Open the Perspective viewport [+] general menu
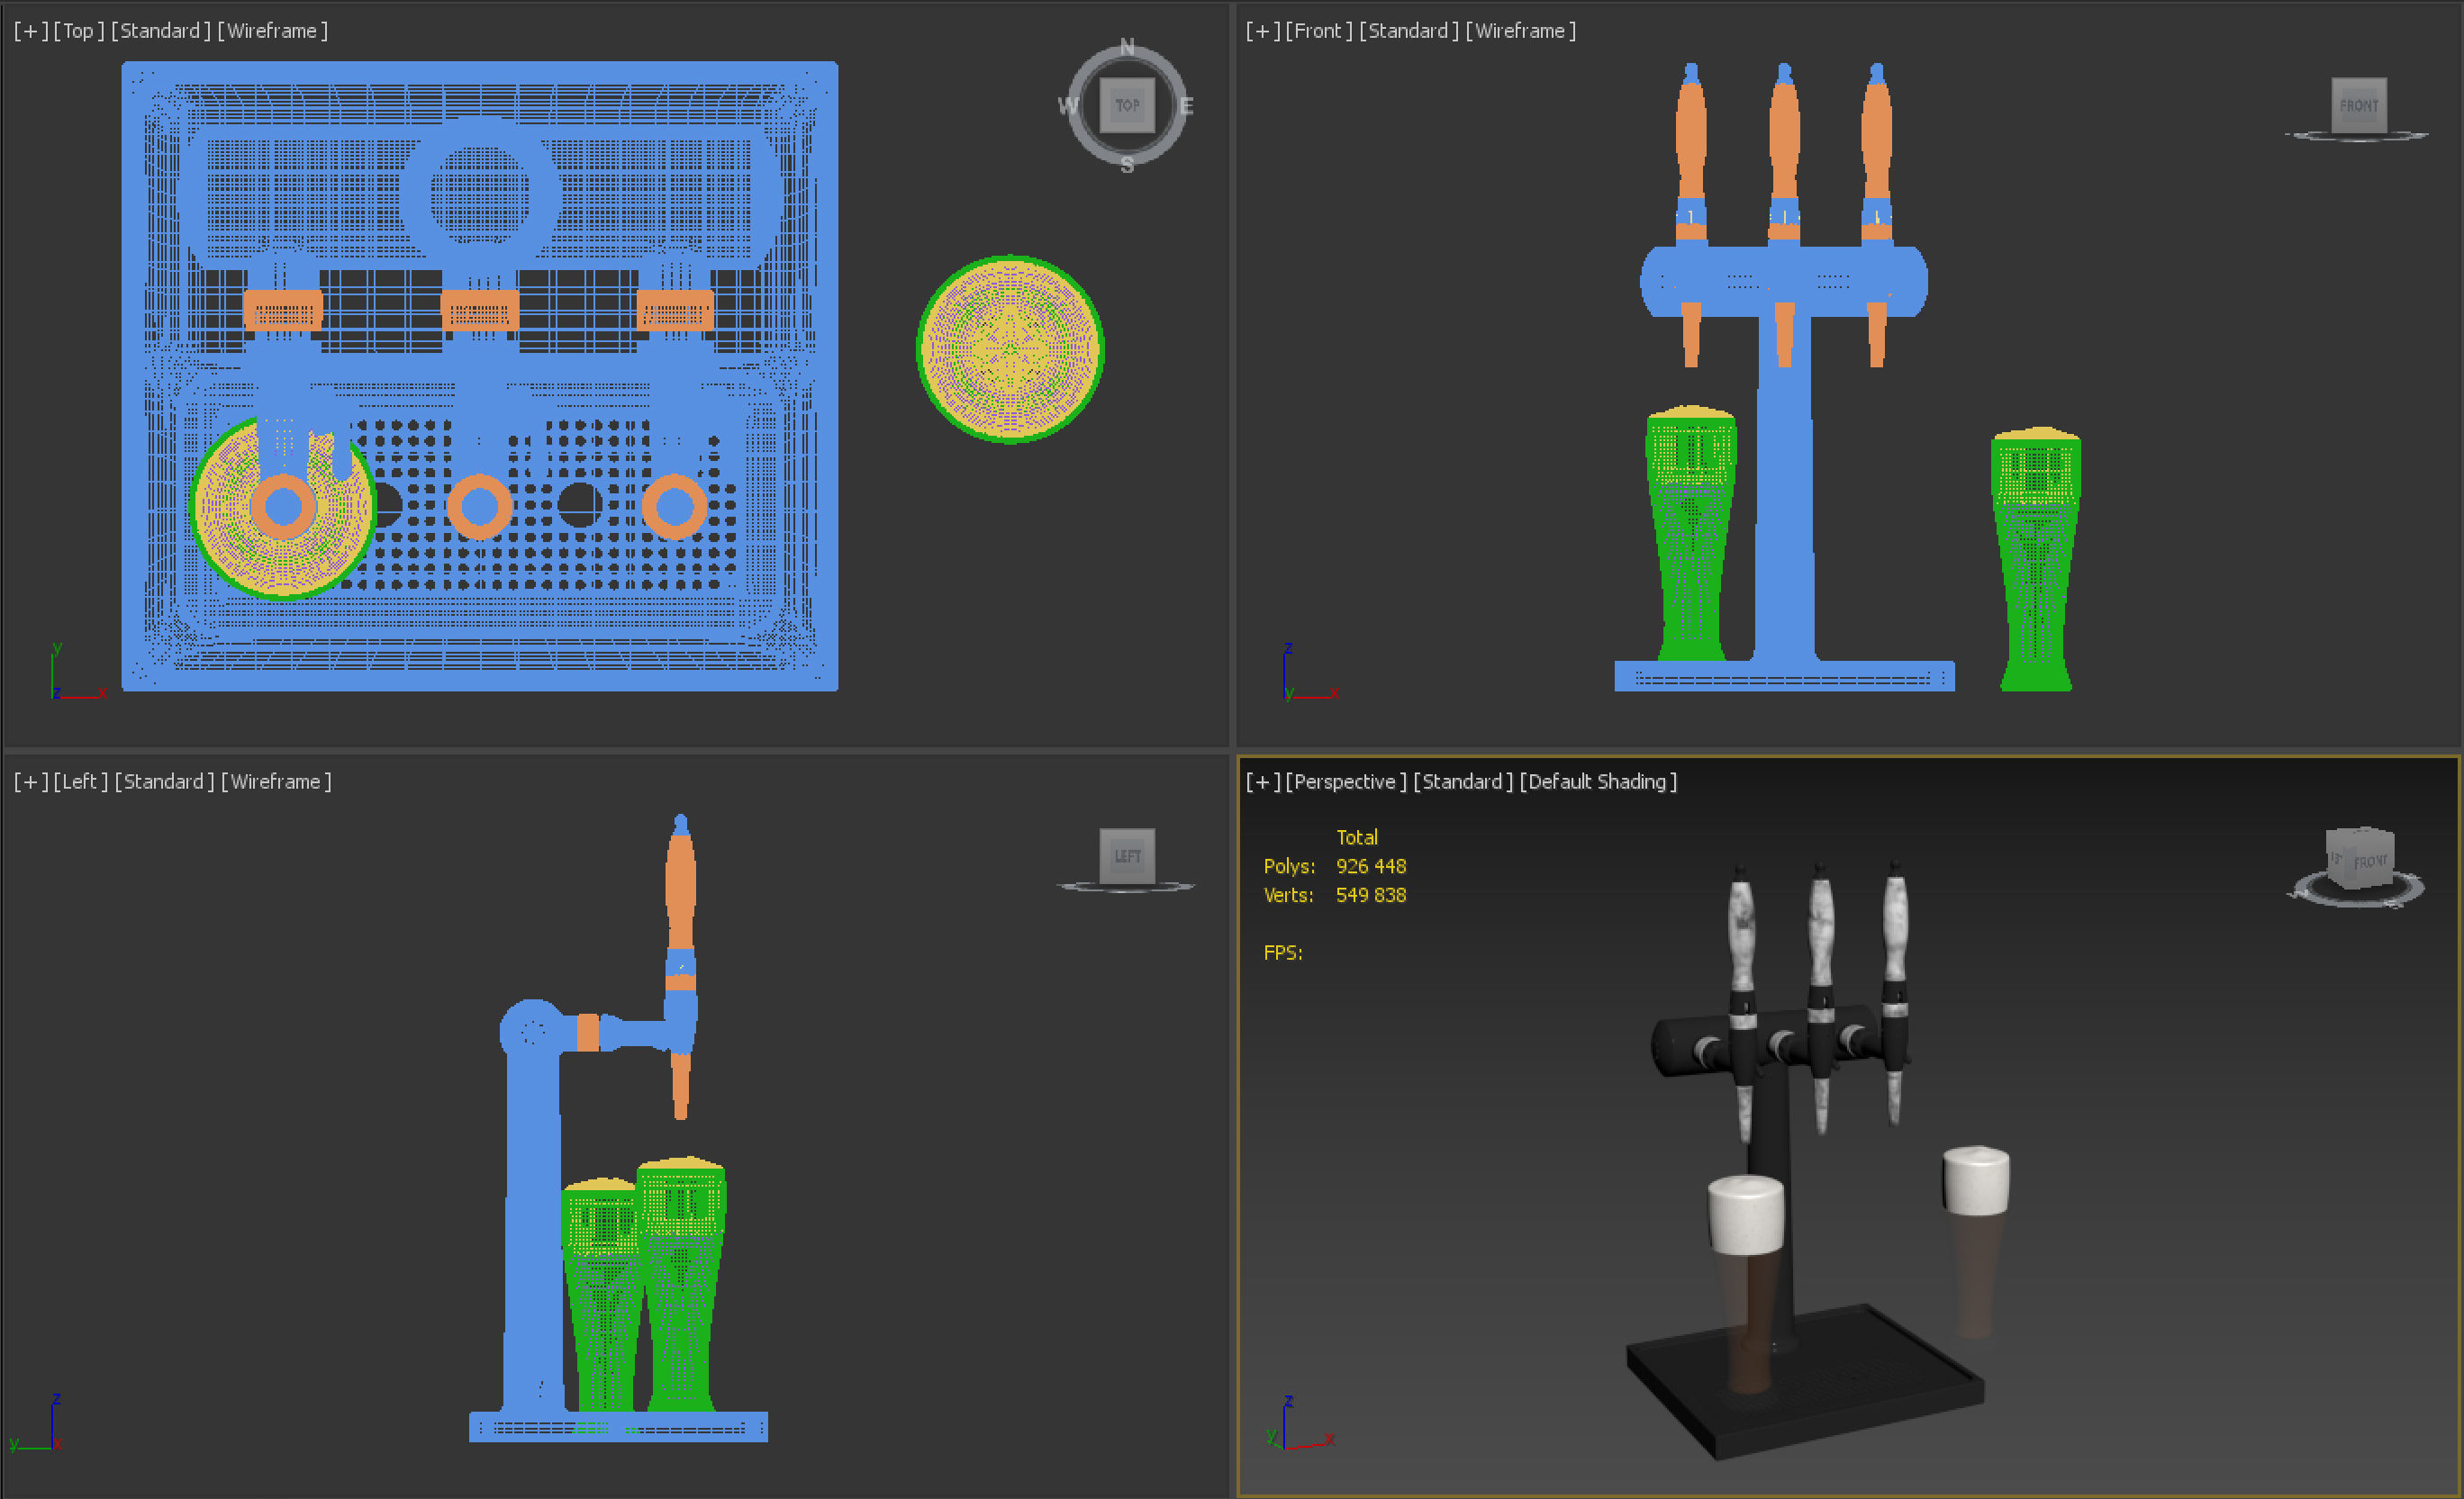Viewport: 2464px width, 1499px height. point(1263,782)
